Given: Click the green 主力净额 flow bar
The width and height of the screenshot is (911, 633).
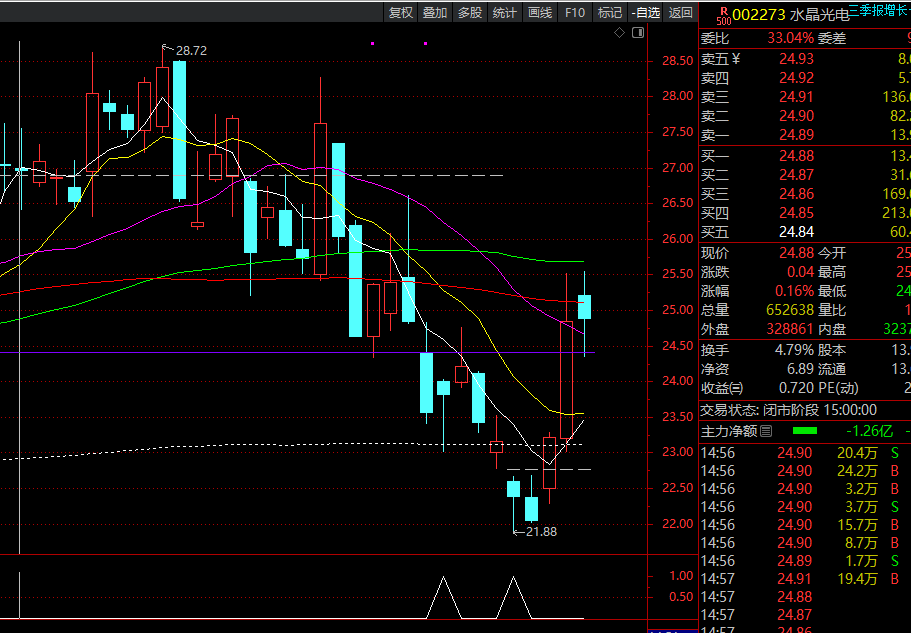Looking at the screenshot, I should click(805, 431).
